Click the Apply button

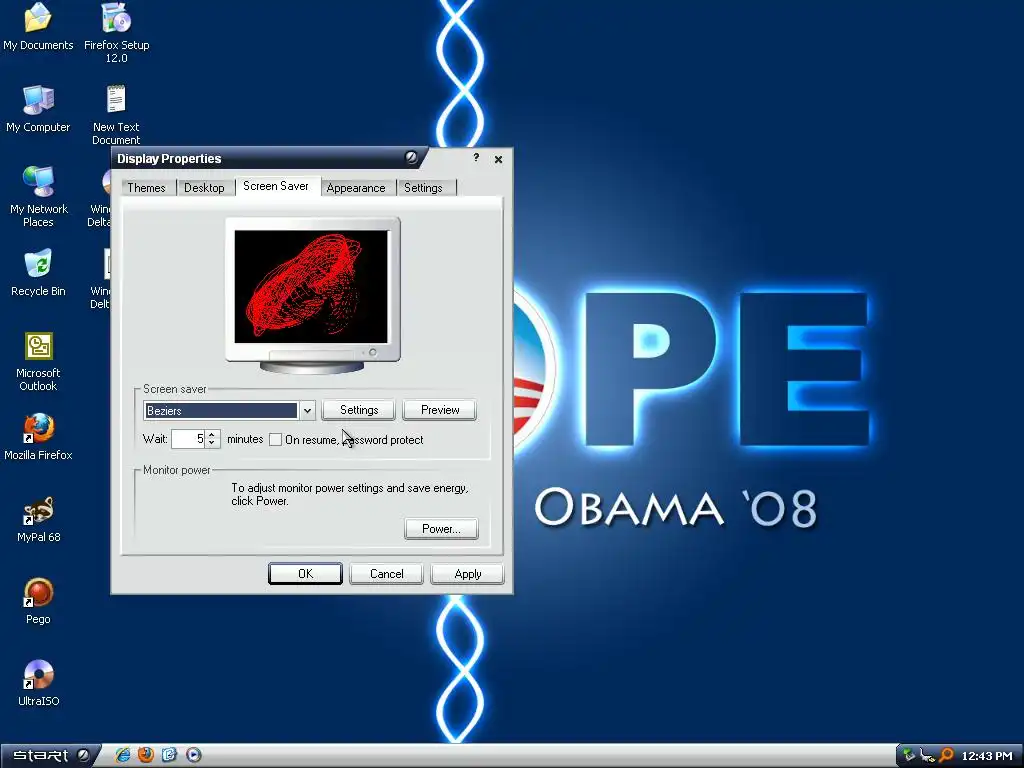468,573
